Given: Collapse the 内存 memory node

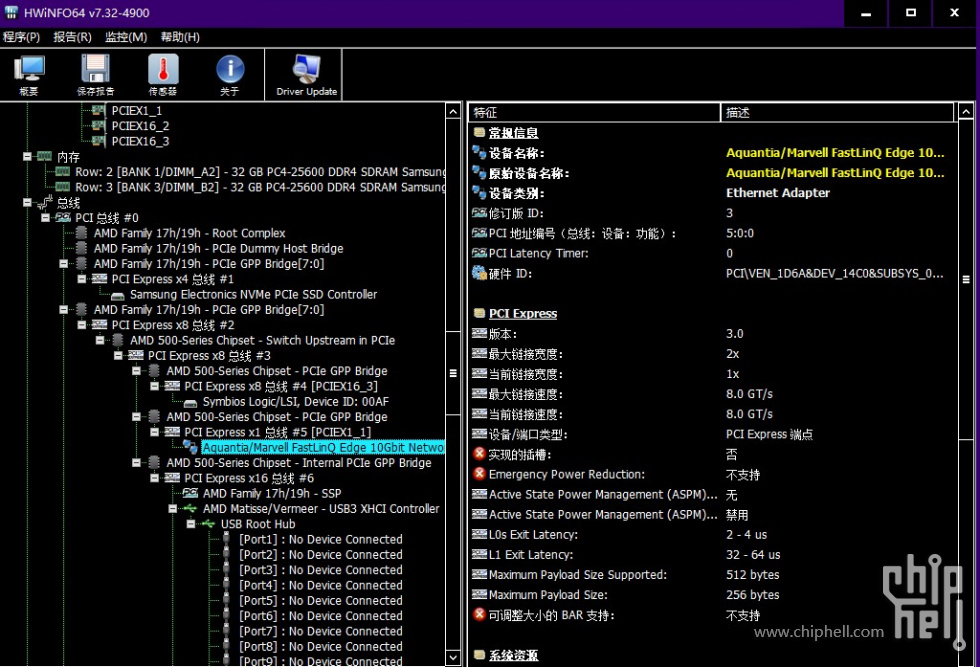Looking at the screenshot, I should click(27, 156).
